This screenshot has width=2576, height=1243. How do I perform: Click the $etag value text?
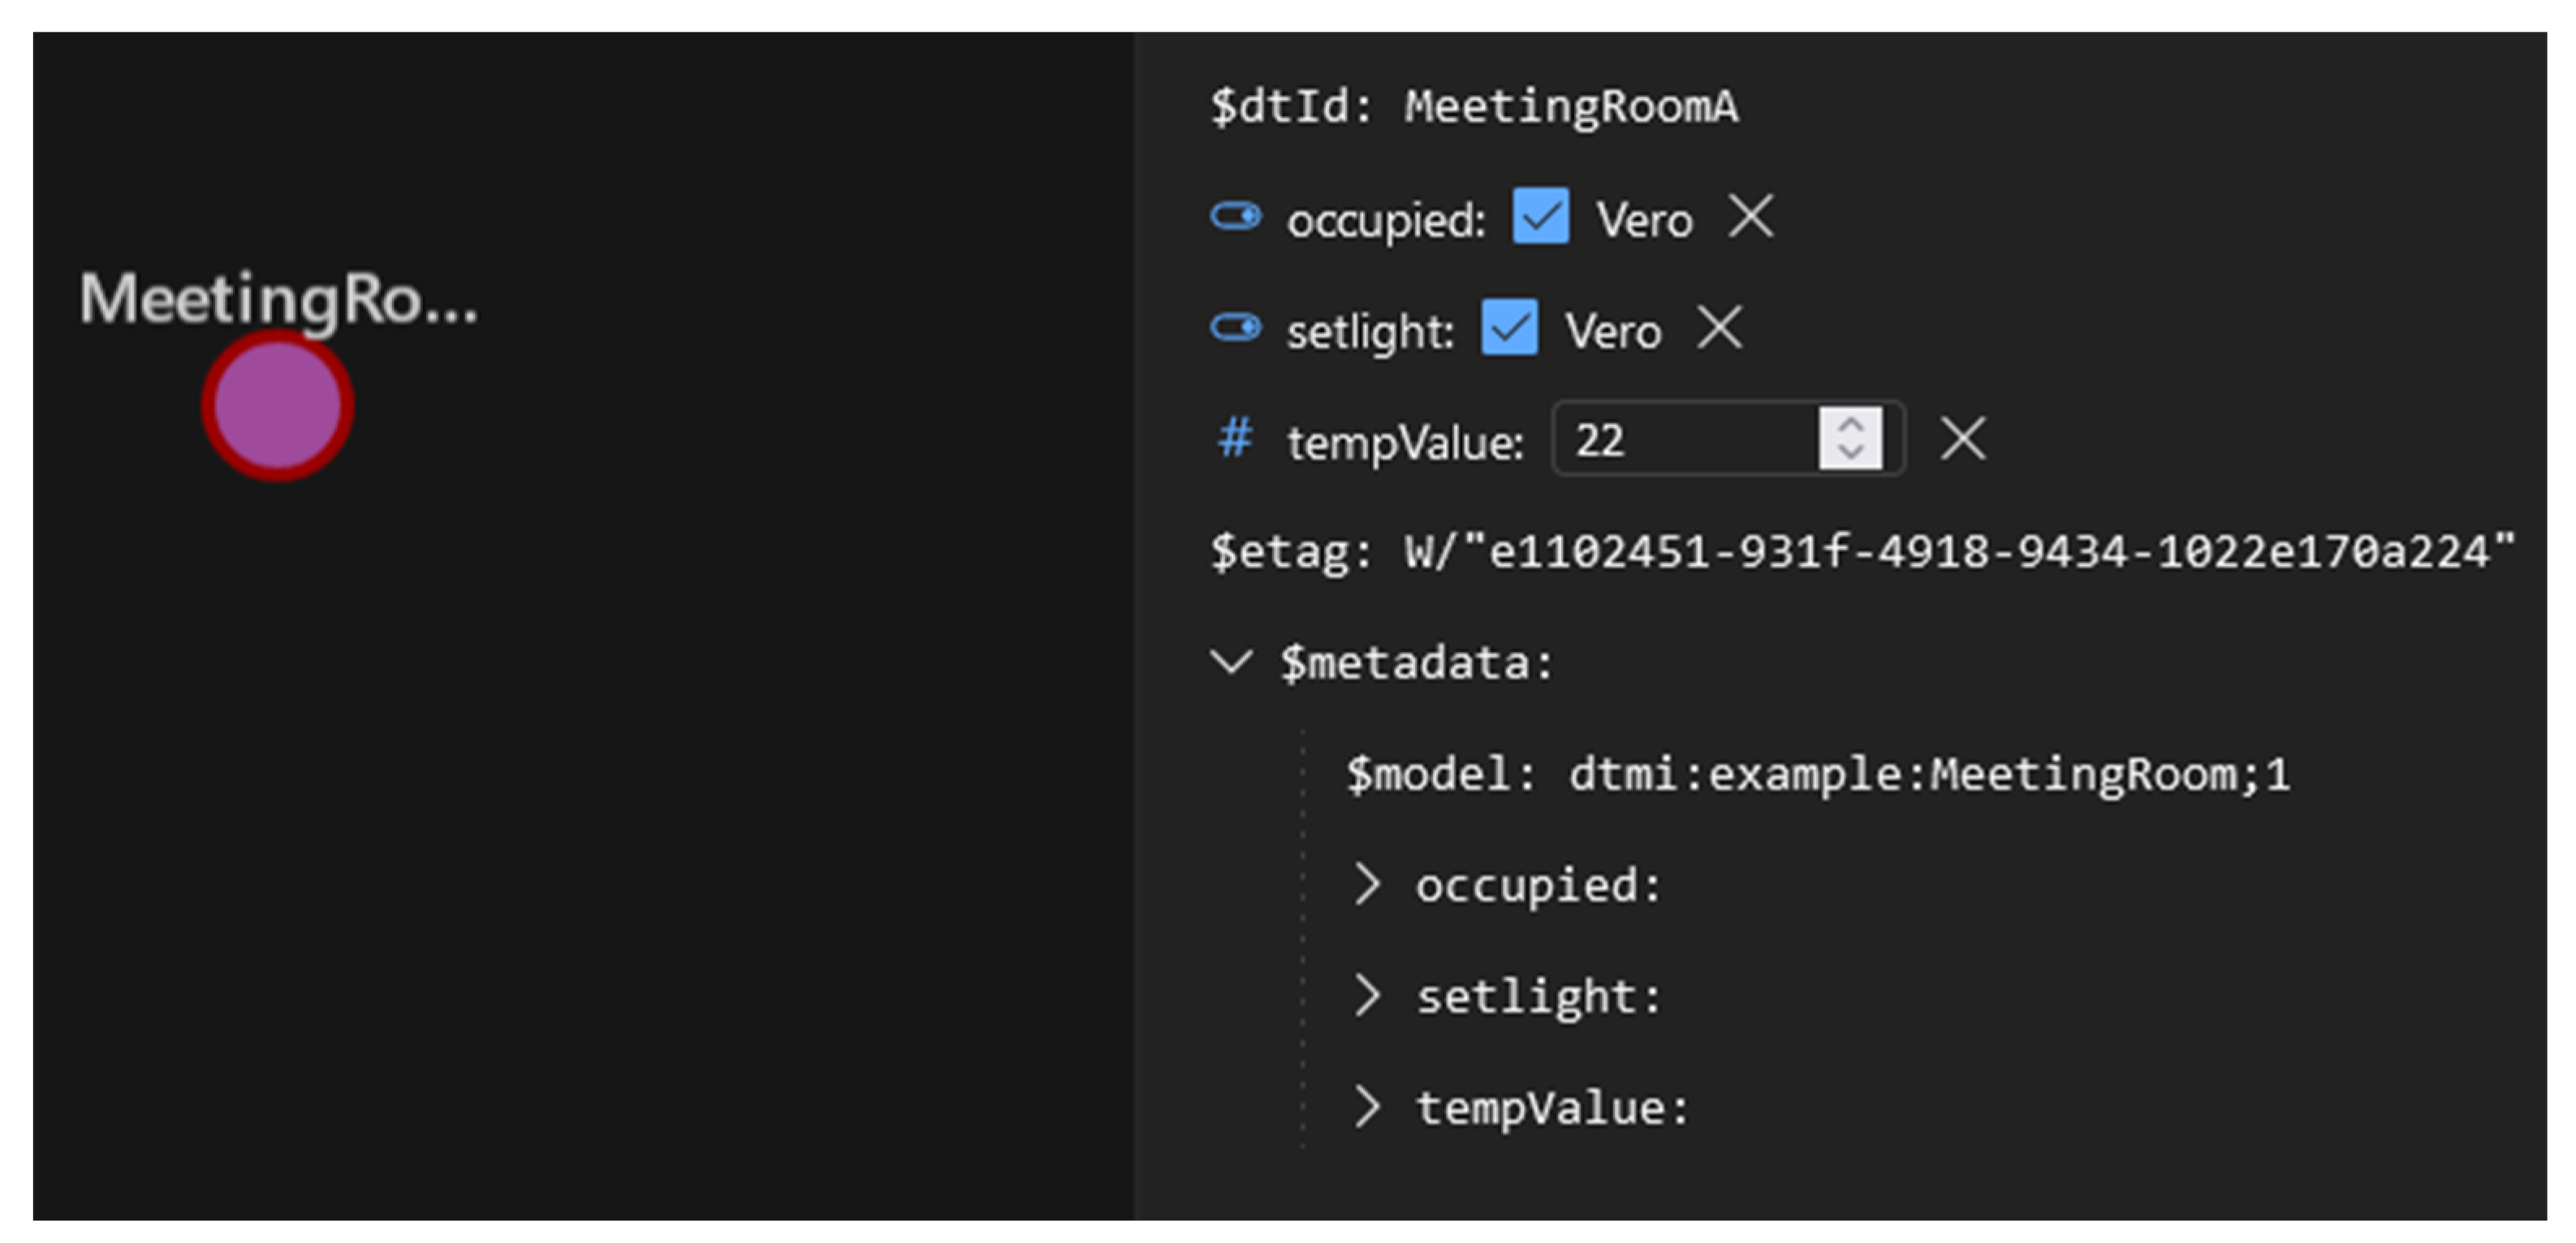tap(1958, 551)
